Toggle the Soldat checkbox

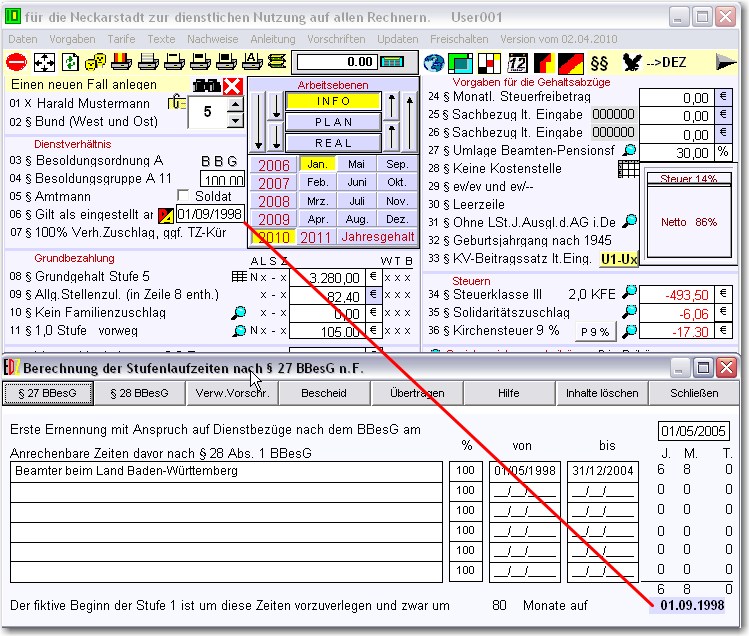(182, 195)
